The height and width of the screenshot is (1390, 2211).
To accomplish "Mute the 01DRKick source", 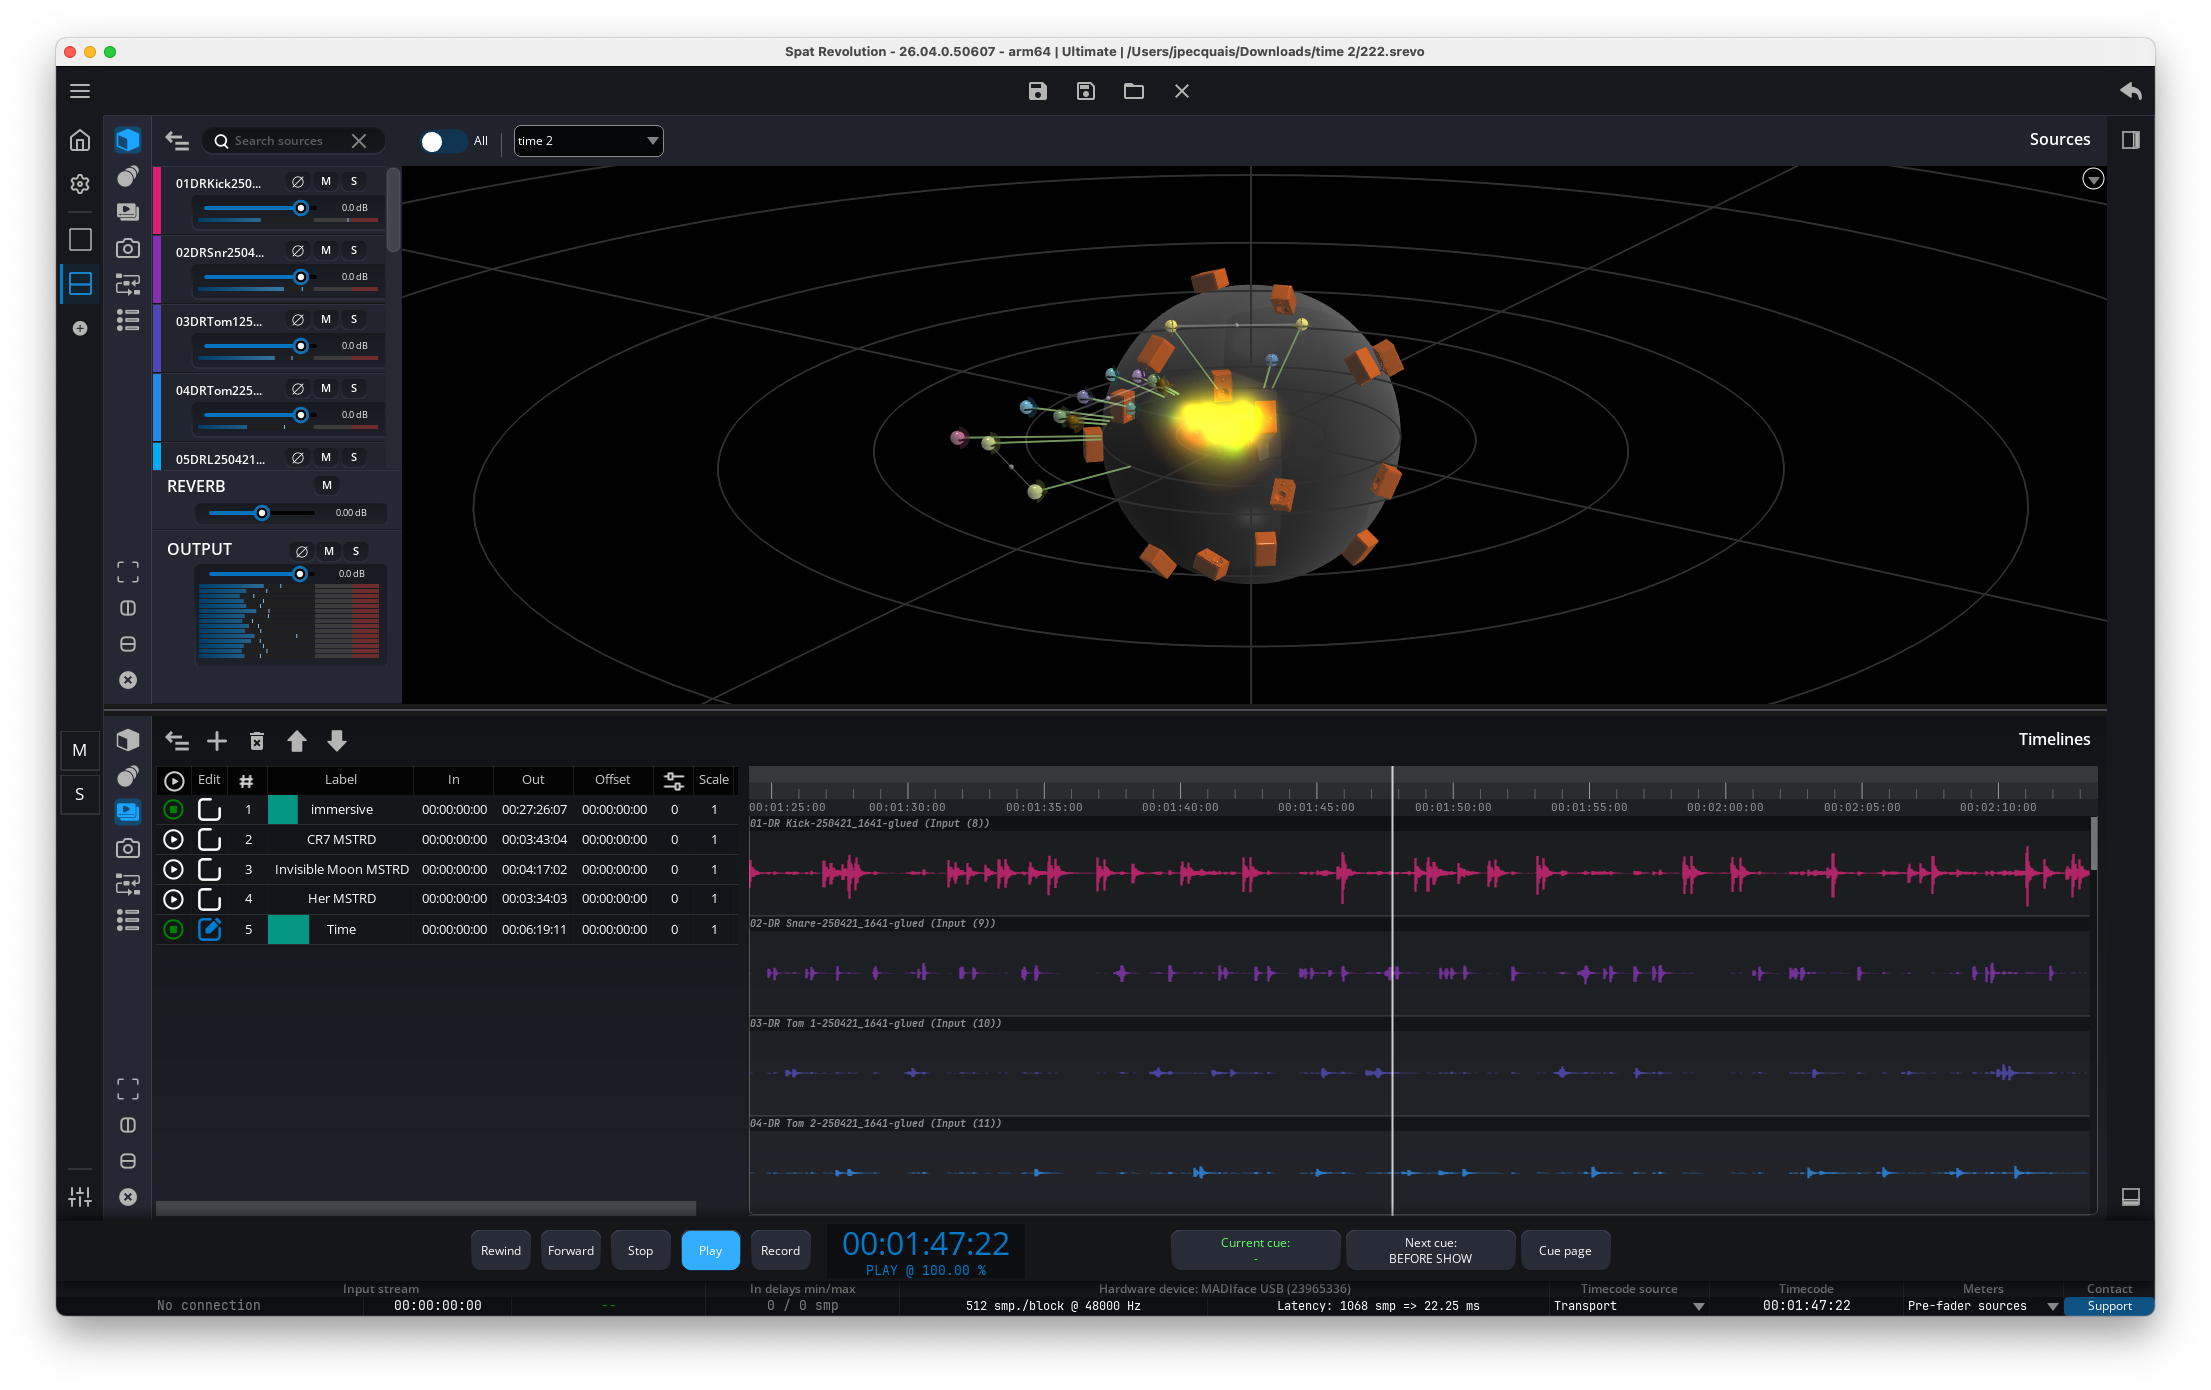I will coord(326,182).
